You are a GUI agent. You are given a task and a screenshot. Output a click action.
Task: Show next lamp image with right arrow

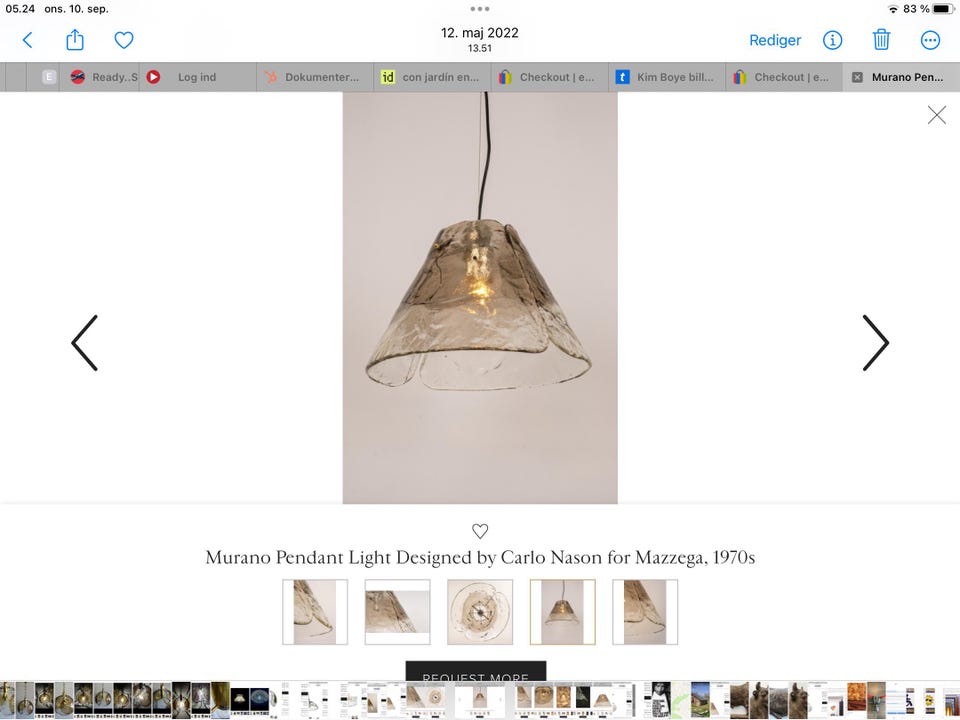(876, 343)
